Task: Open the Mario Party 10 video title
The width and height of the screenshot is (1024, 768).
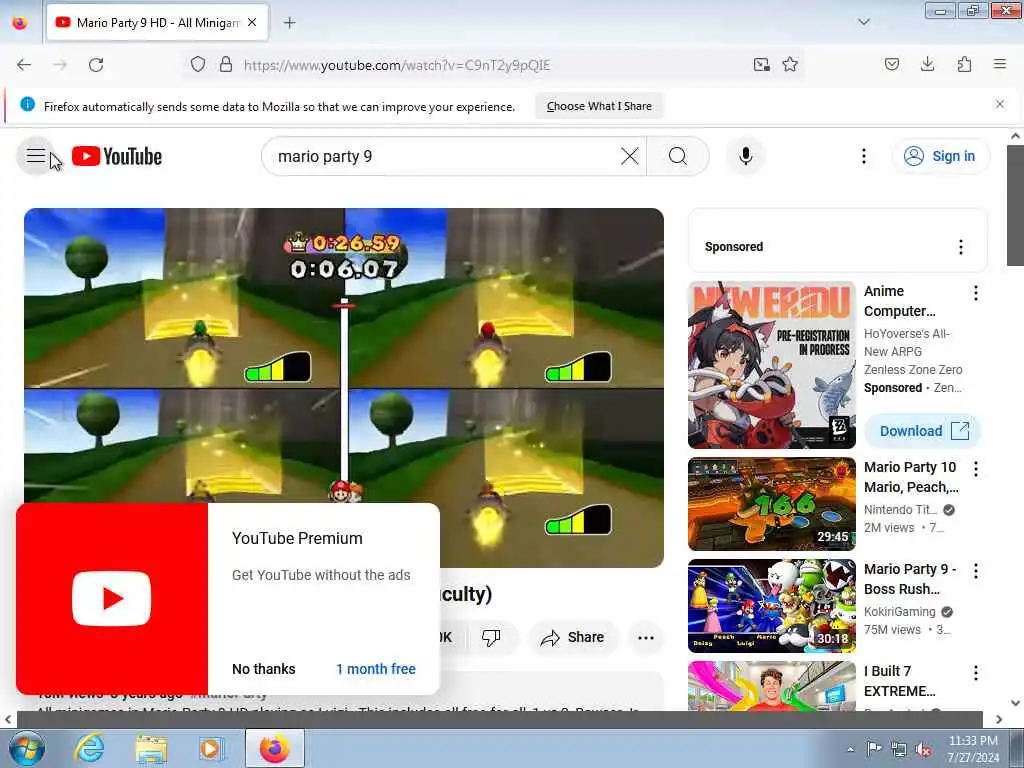Action: pyautogui.click(x=911, y=477)
